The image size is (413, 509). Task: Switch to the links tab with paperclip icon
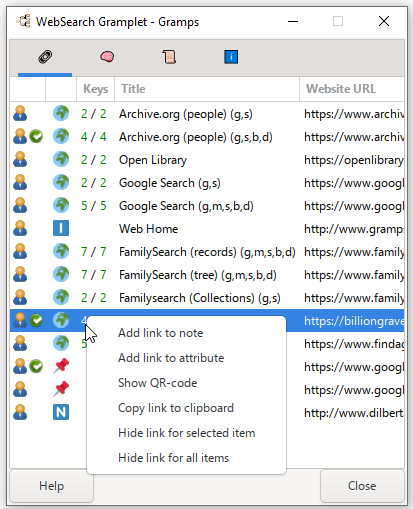(x=45, y=57)
